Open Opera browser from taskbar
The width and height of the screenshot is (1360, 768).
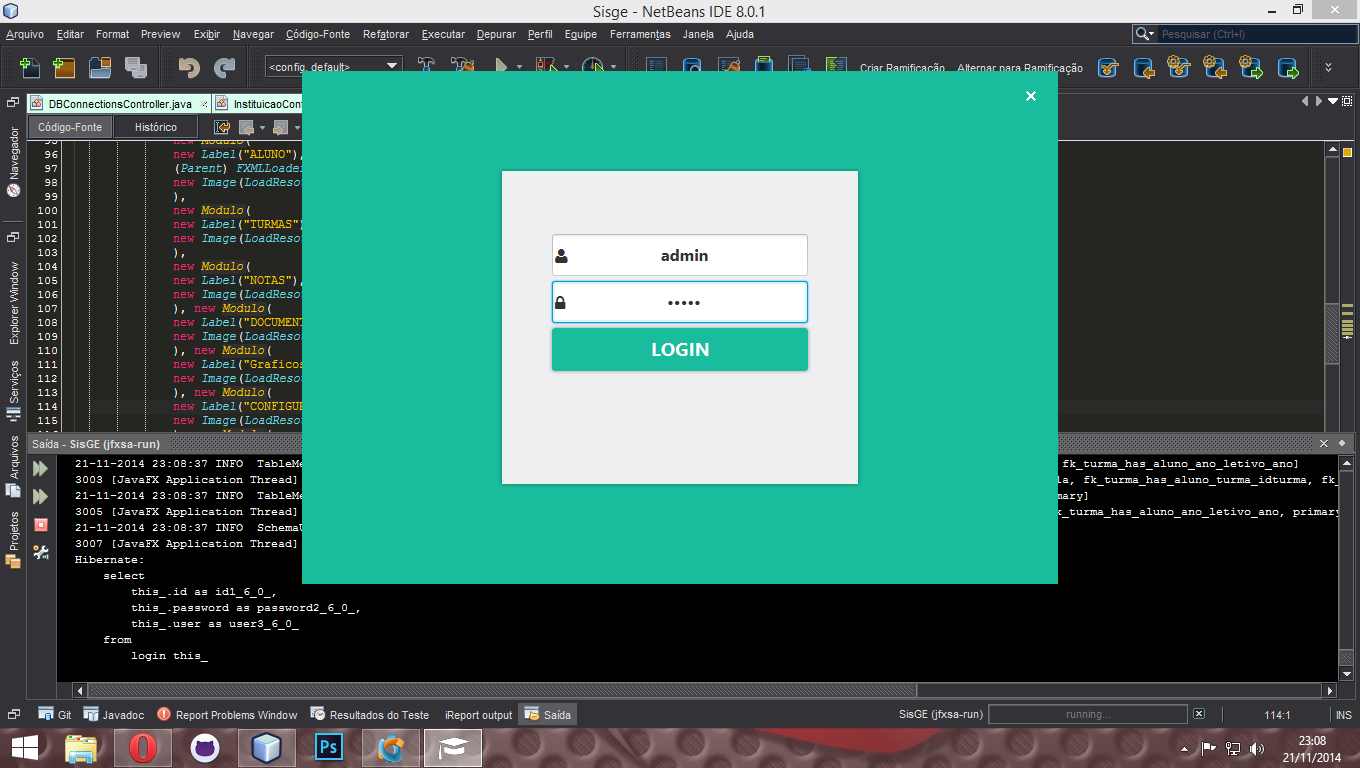click(143, 748)
